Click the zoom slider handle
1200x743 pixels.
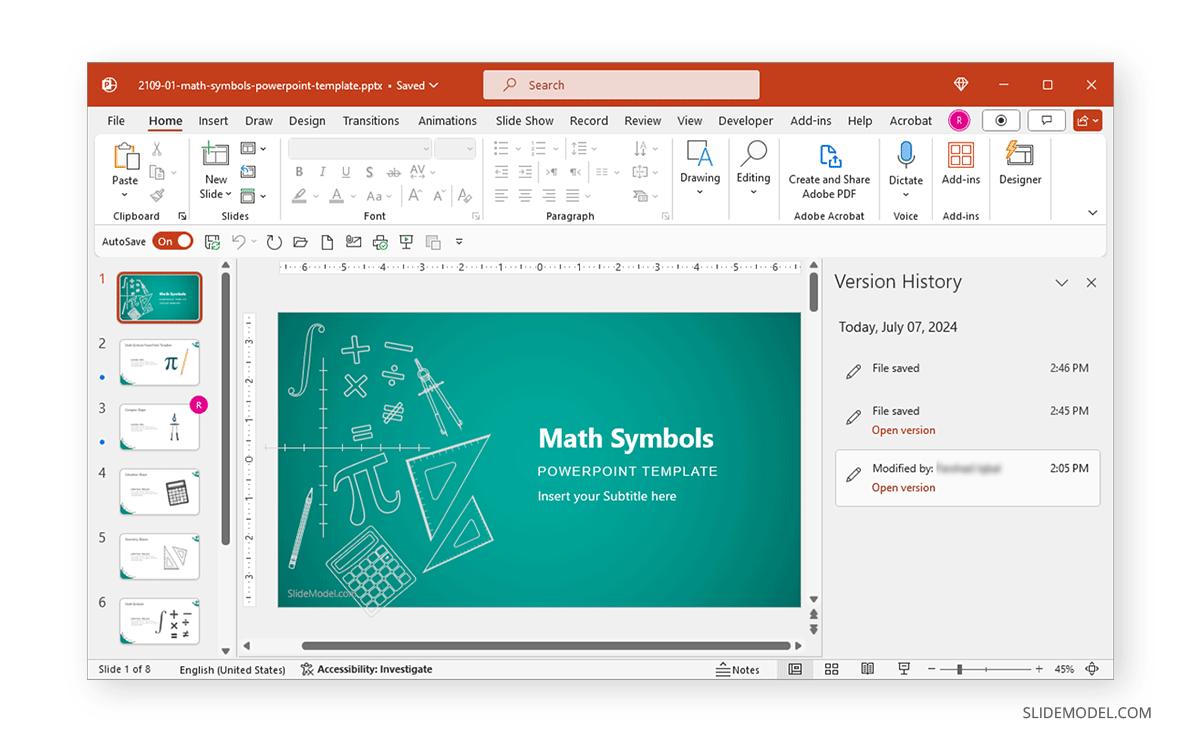click(959, 669)
